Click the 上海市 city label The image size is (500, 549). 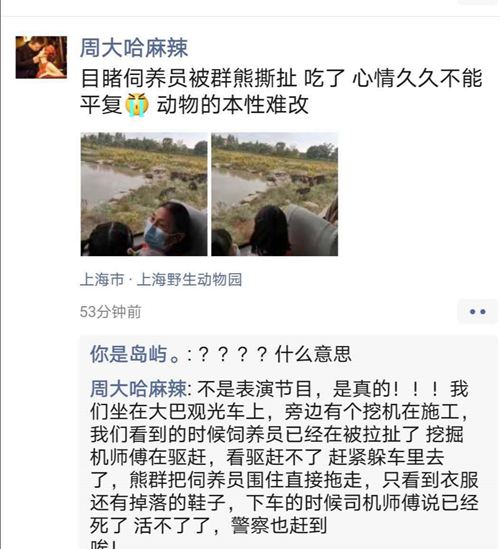coord(102,279)
